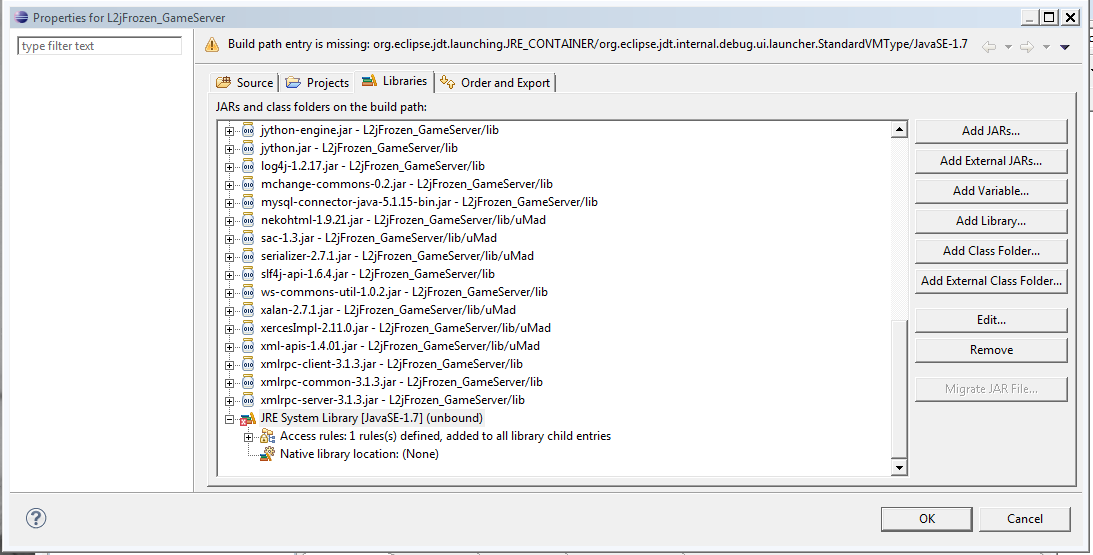Click the slf4j-api-1.6.4.jar jar icon
Image resolution: width=1093 pixels, height=555 pixels.
point(248,274)
